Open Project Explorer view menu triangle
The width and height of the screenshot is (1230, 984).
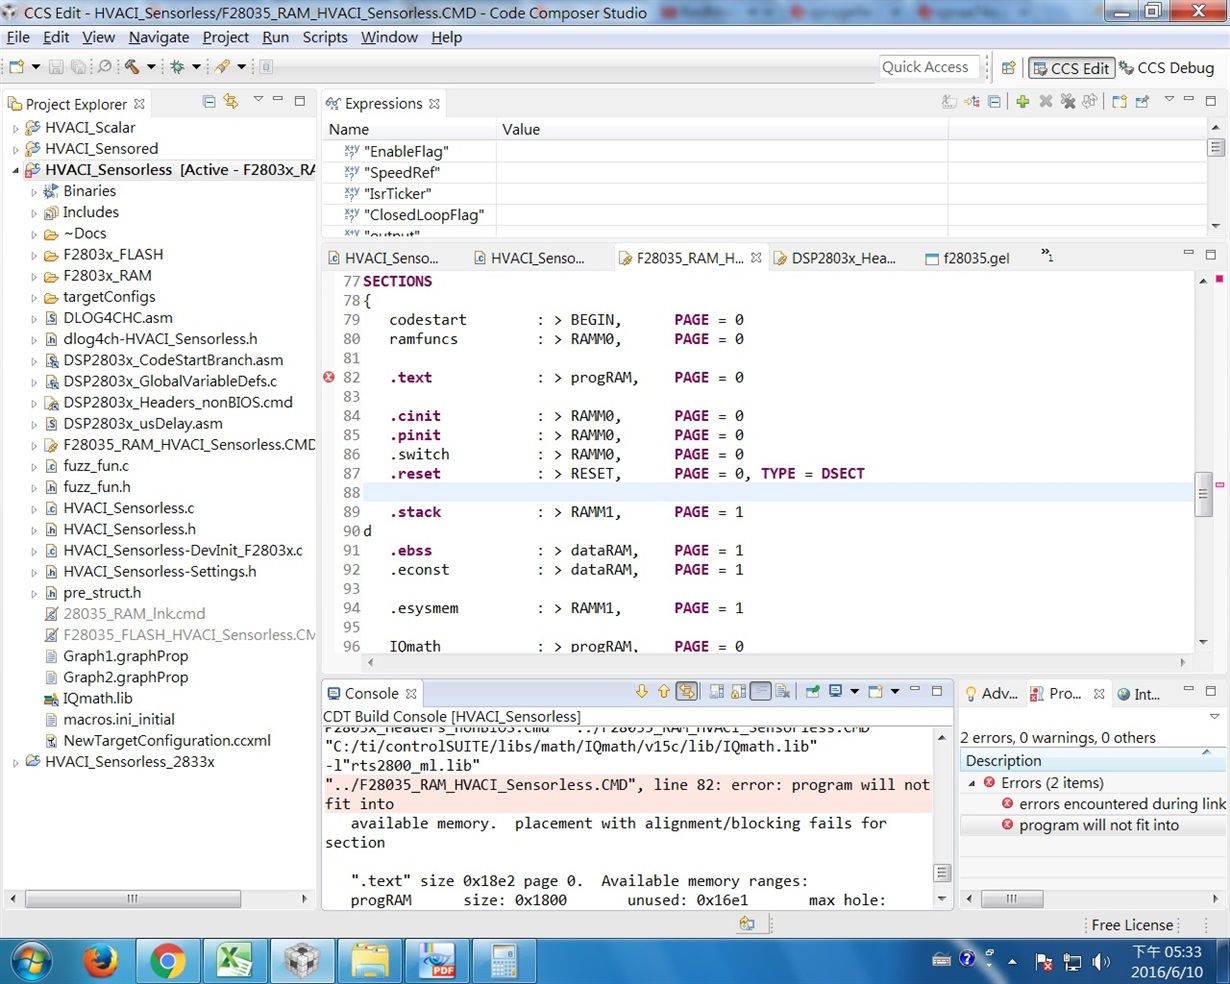[x=258, y=99]
